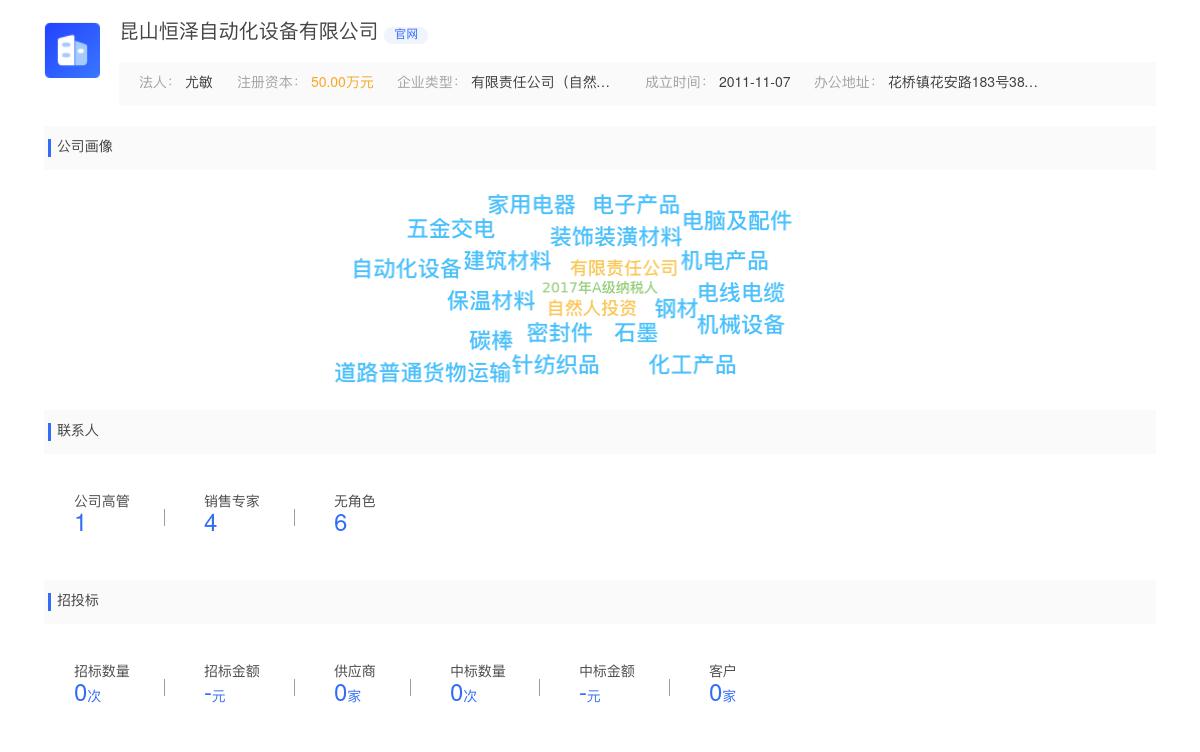
Task: Select registered capital value 50.00万元
Action: pyautogui.click(x=342, y=83)
